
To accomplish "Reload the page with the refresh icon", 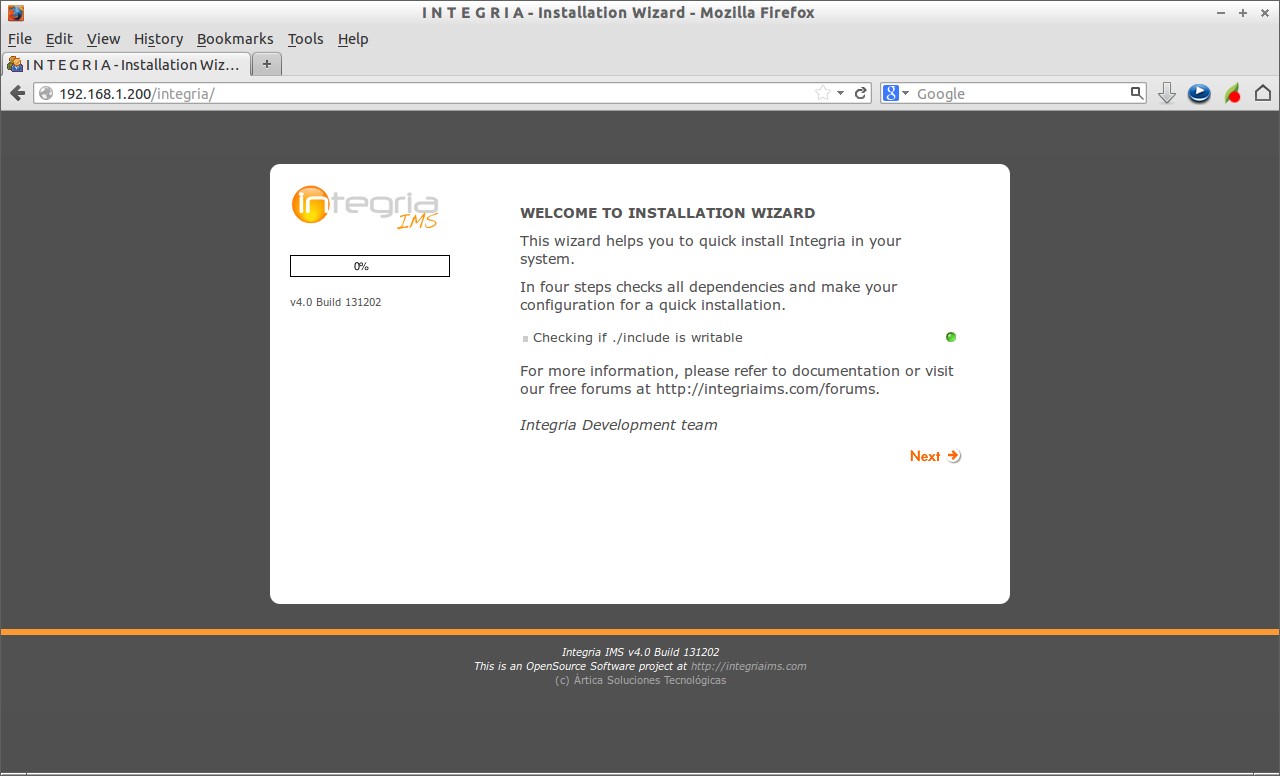I will point(860,93).
